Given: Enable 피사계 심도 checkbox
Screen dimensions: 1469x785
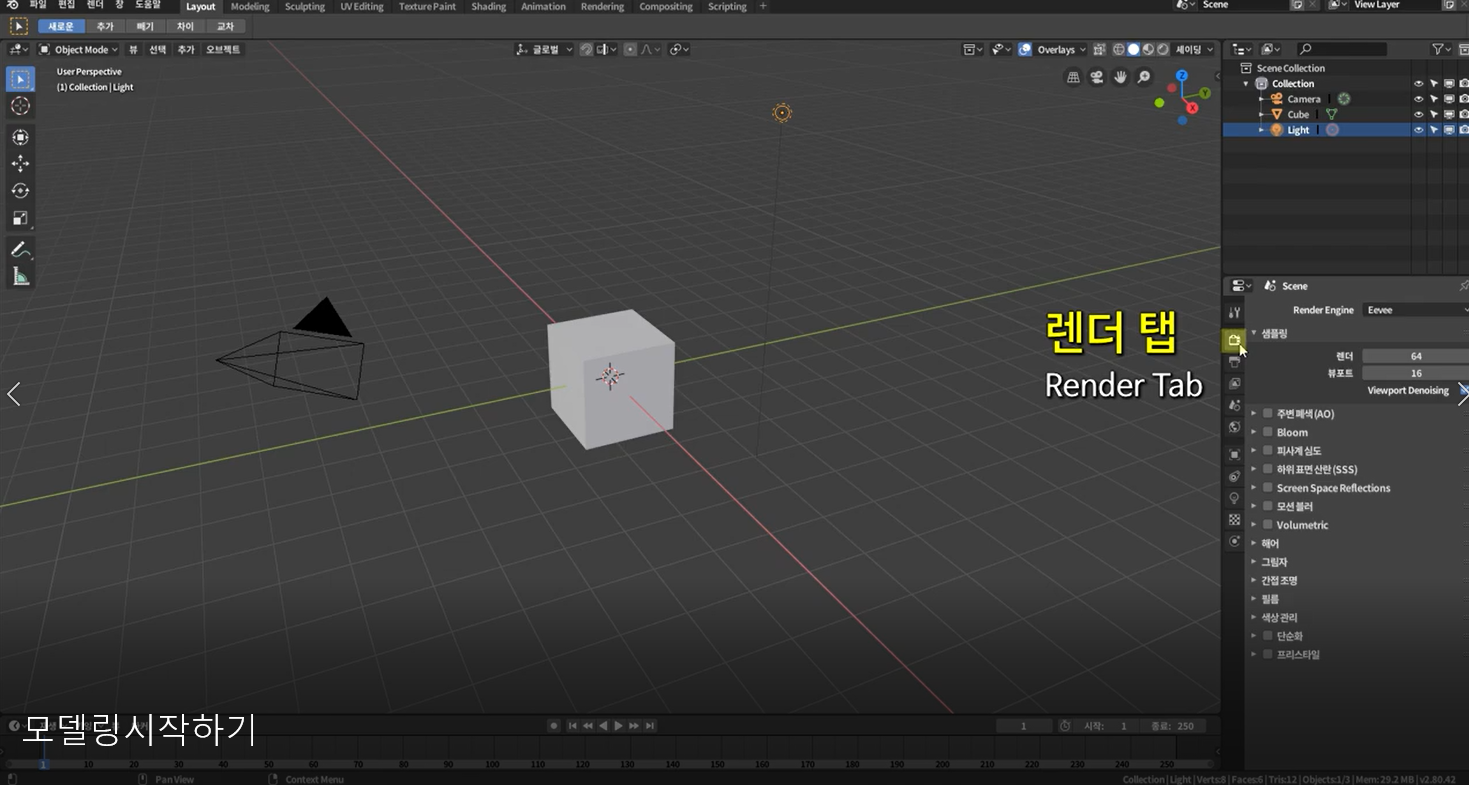Looking at the screenshot, I should coord(1267,451).
